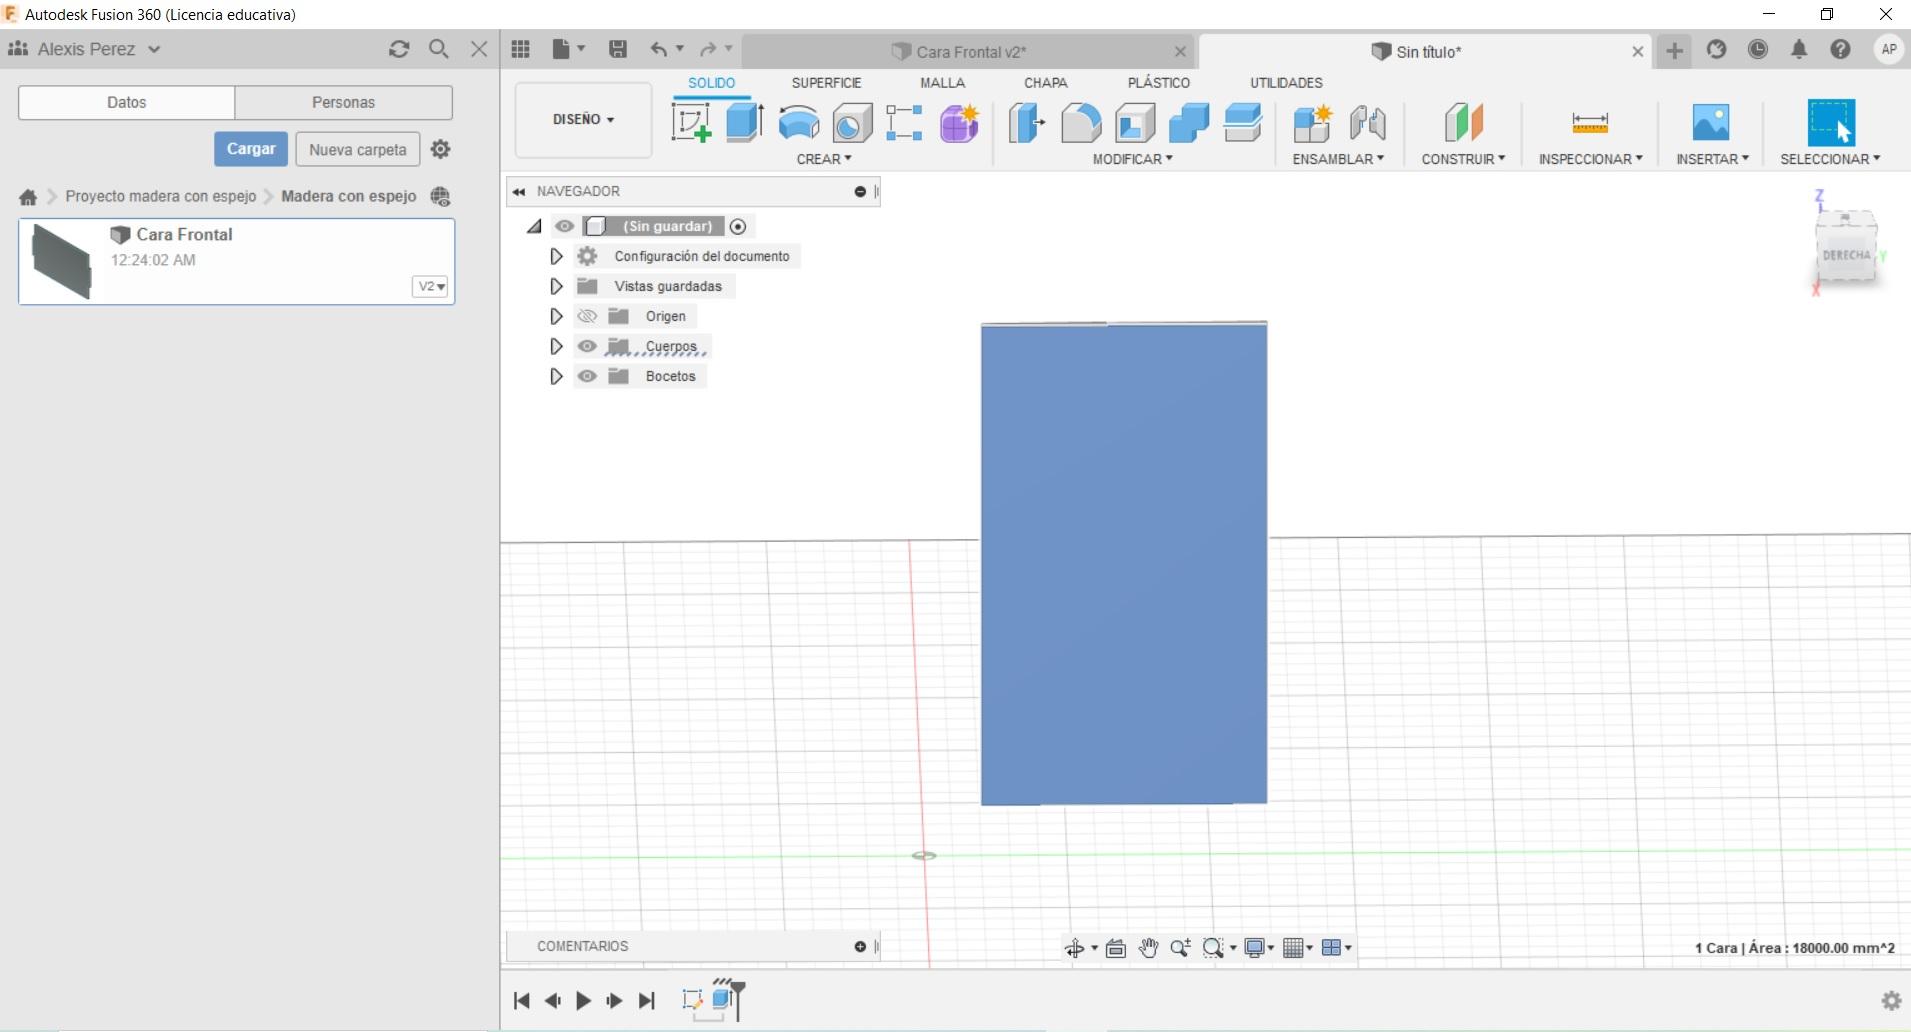Open the CREAR dropdown menu
1911x1032 pixels.
click(x=824, y=159)
